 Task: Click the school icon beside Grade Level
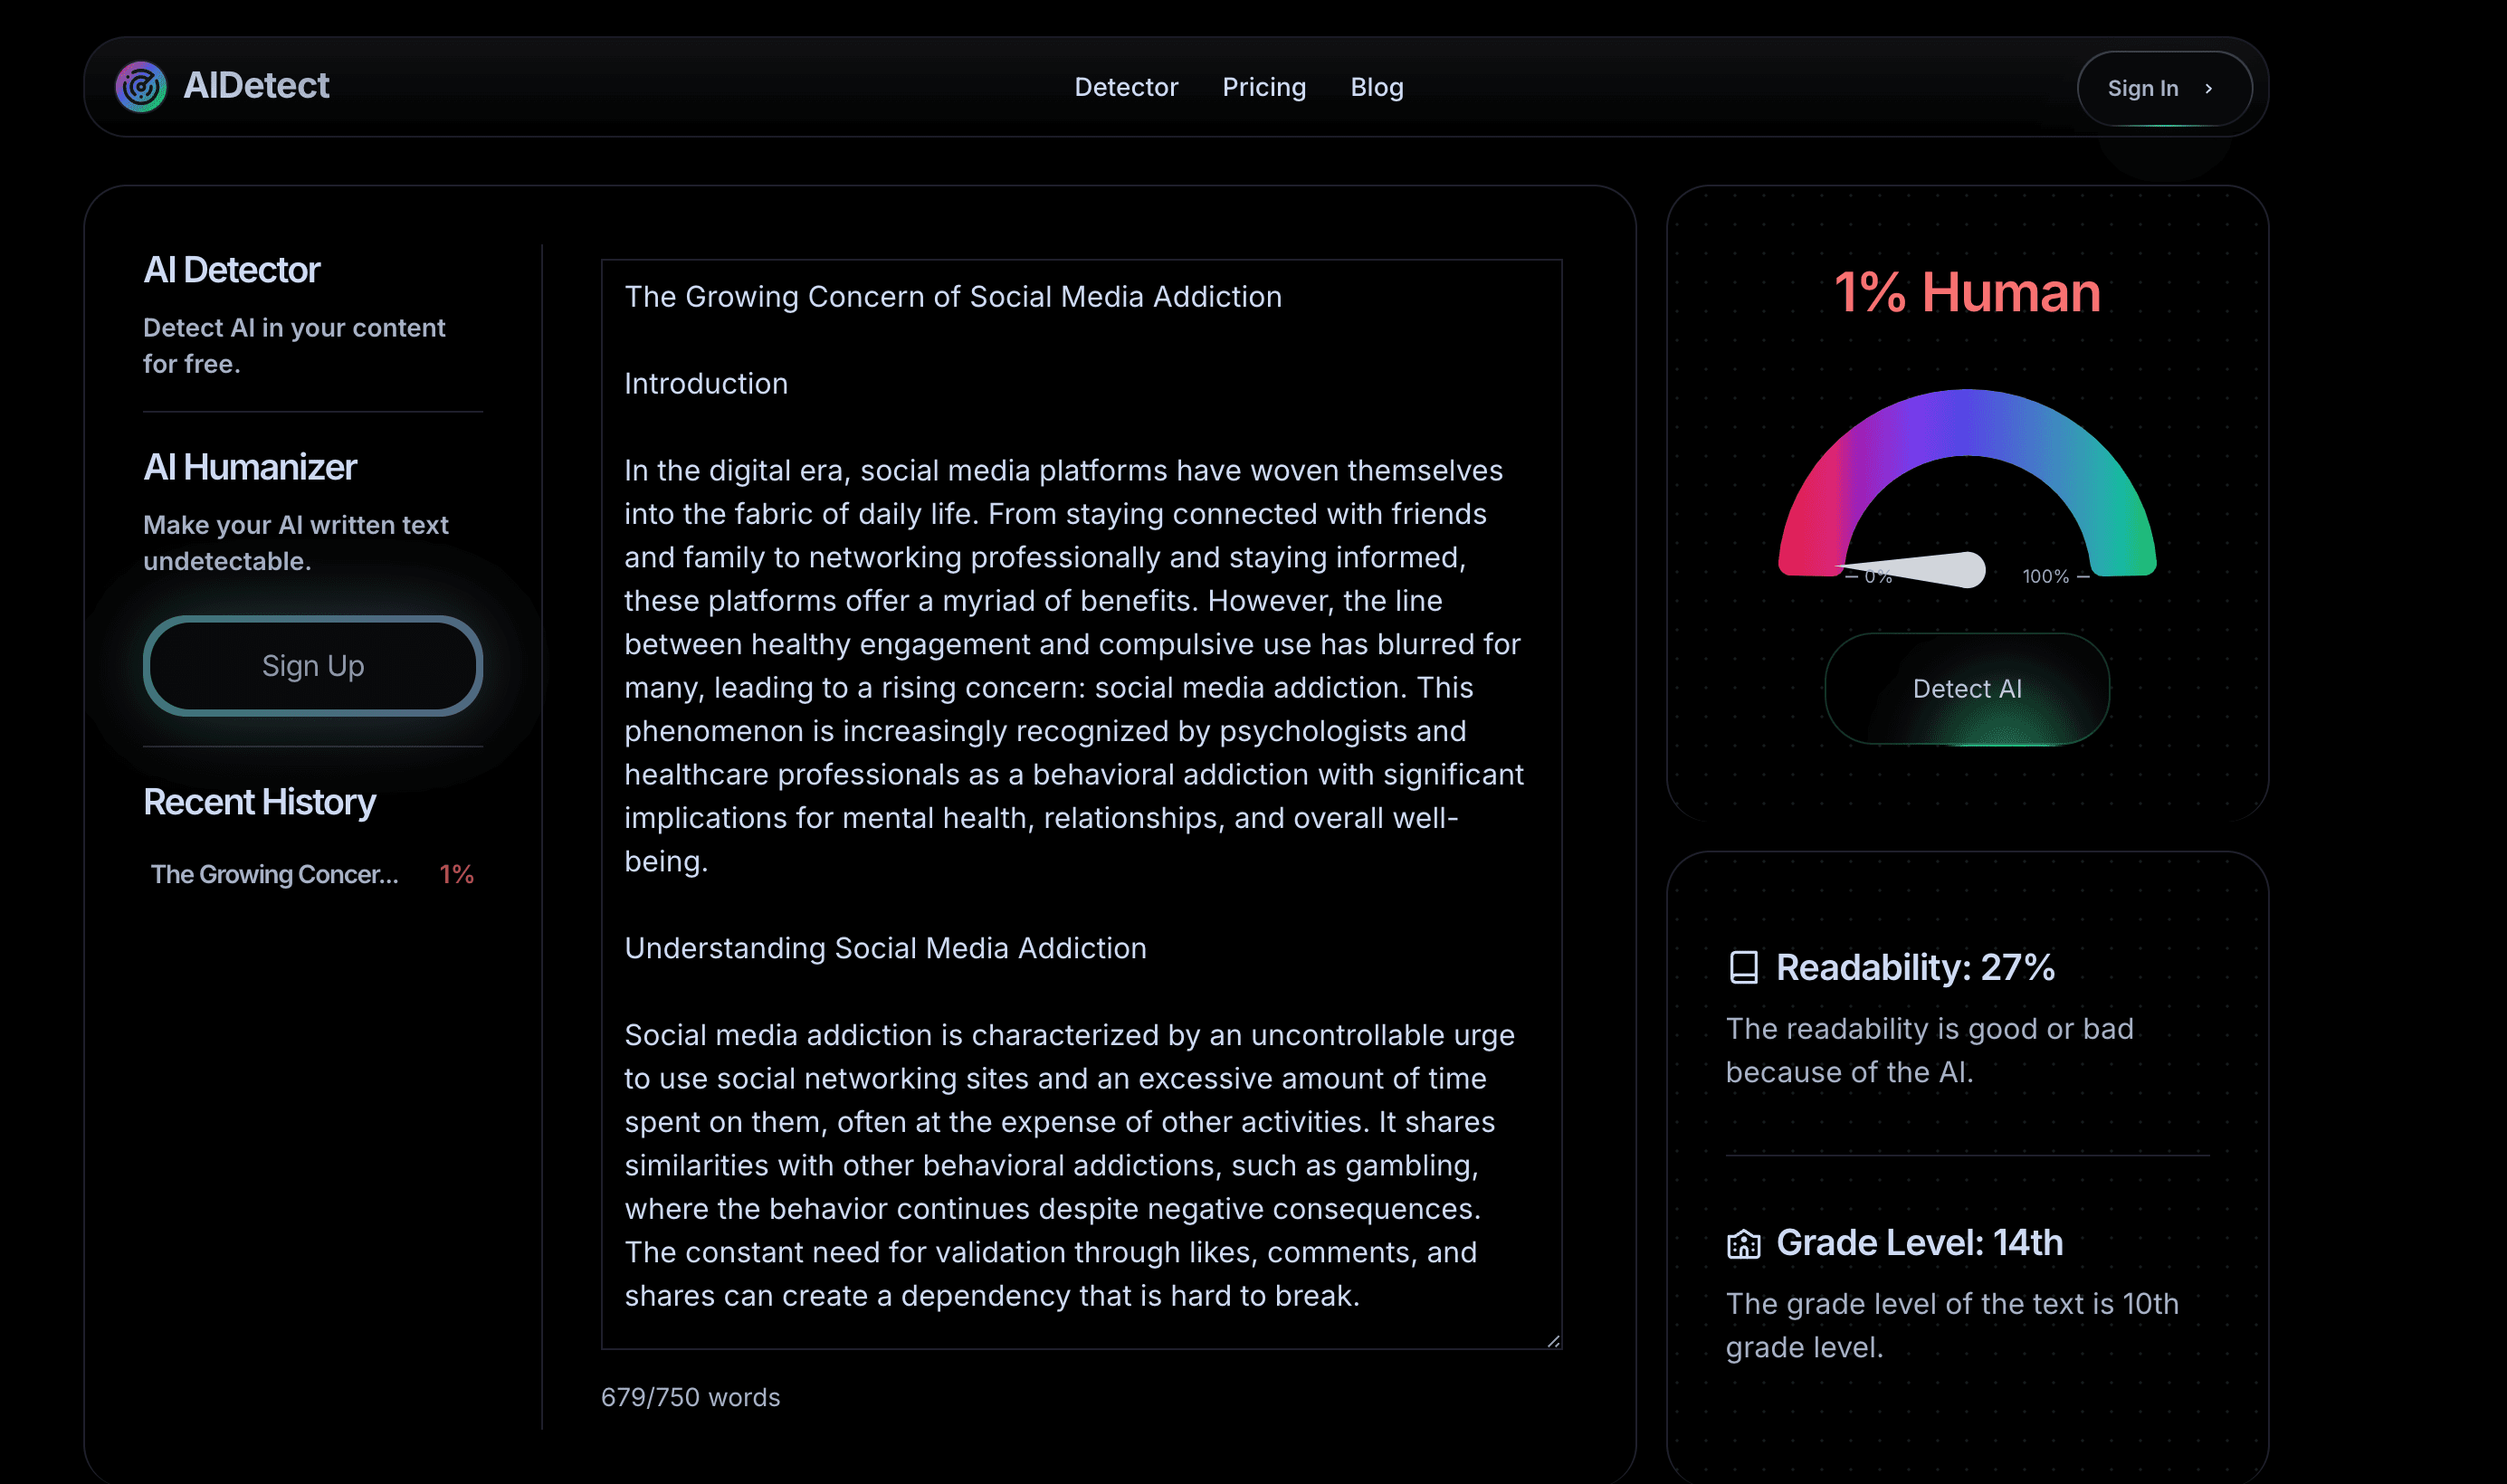1743,1243
